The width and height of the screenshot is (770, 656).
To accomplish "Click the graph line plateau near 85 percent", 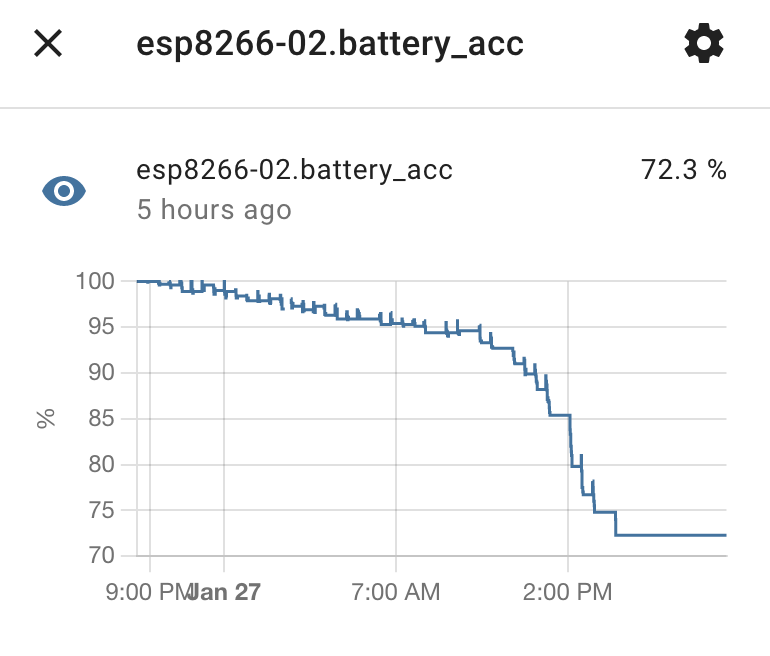I will pyautogui.click(x=560, y=415).
